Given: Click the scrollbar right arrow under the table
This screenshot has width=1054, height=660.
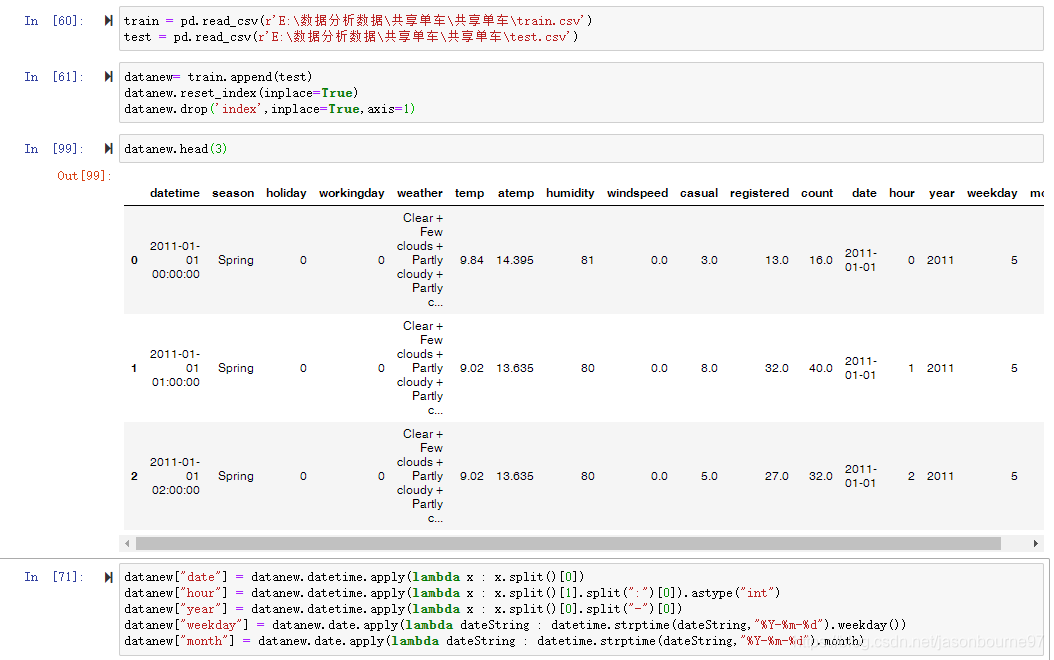Looking at the screenshot, I should tap(1036, 543).
